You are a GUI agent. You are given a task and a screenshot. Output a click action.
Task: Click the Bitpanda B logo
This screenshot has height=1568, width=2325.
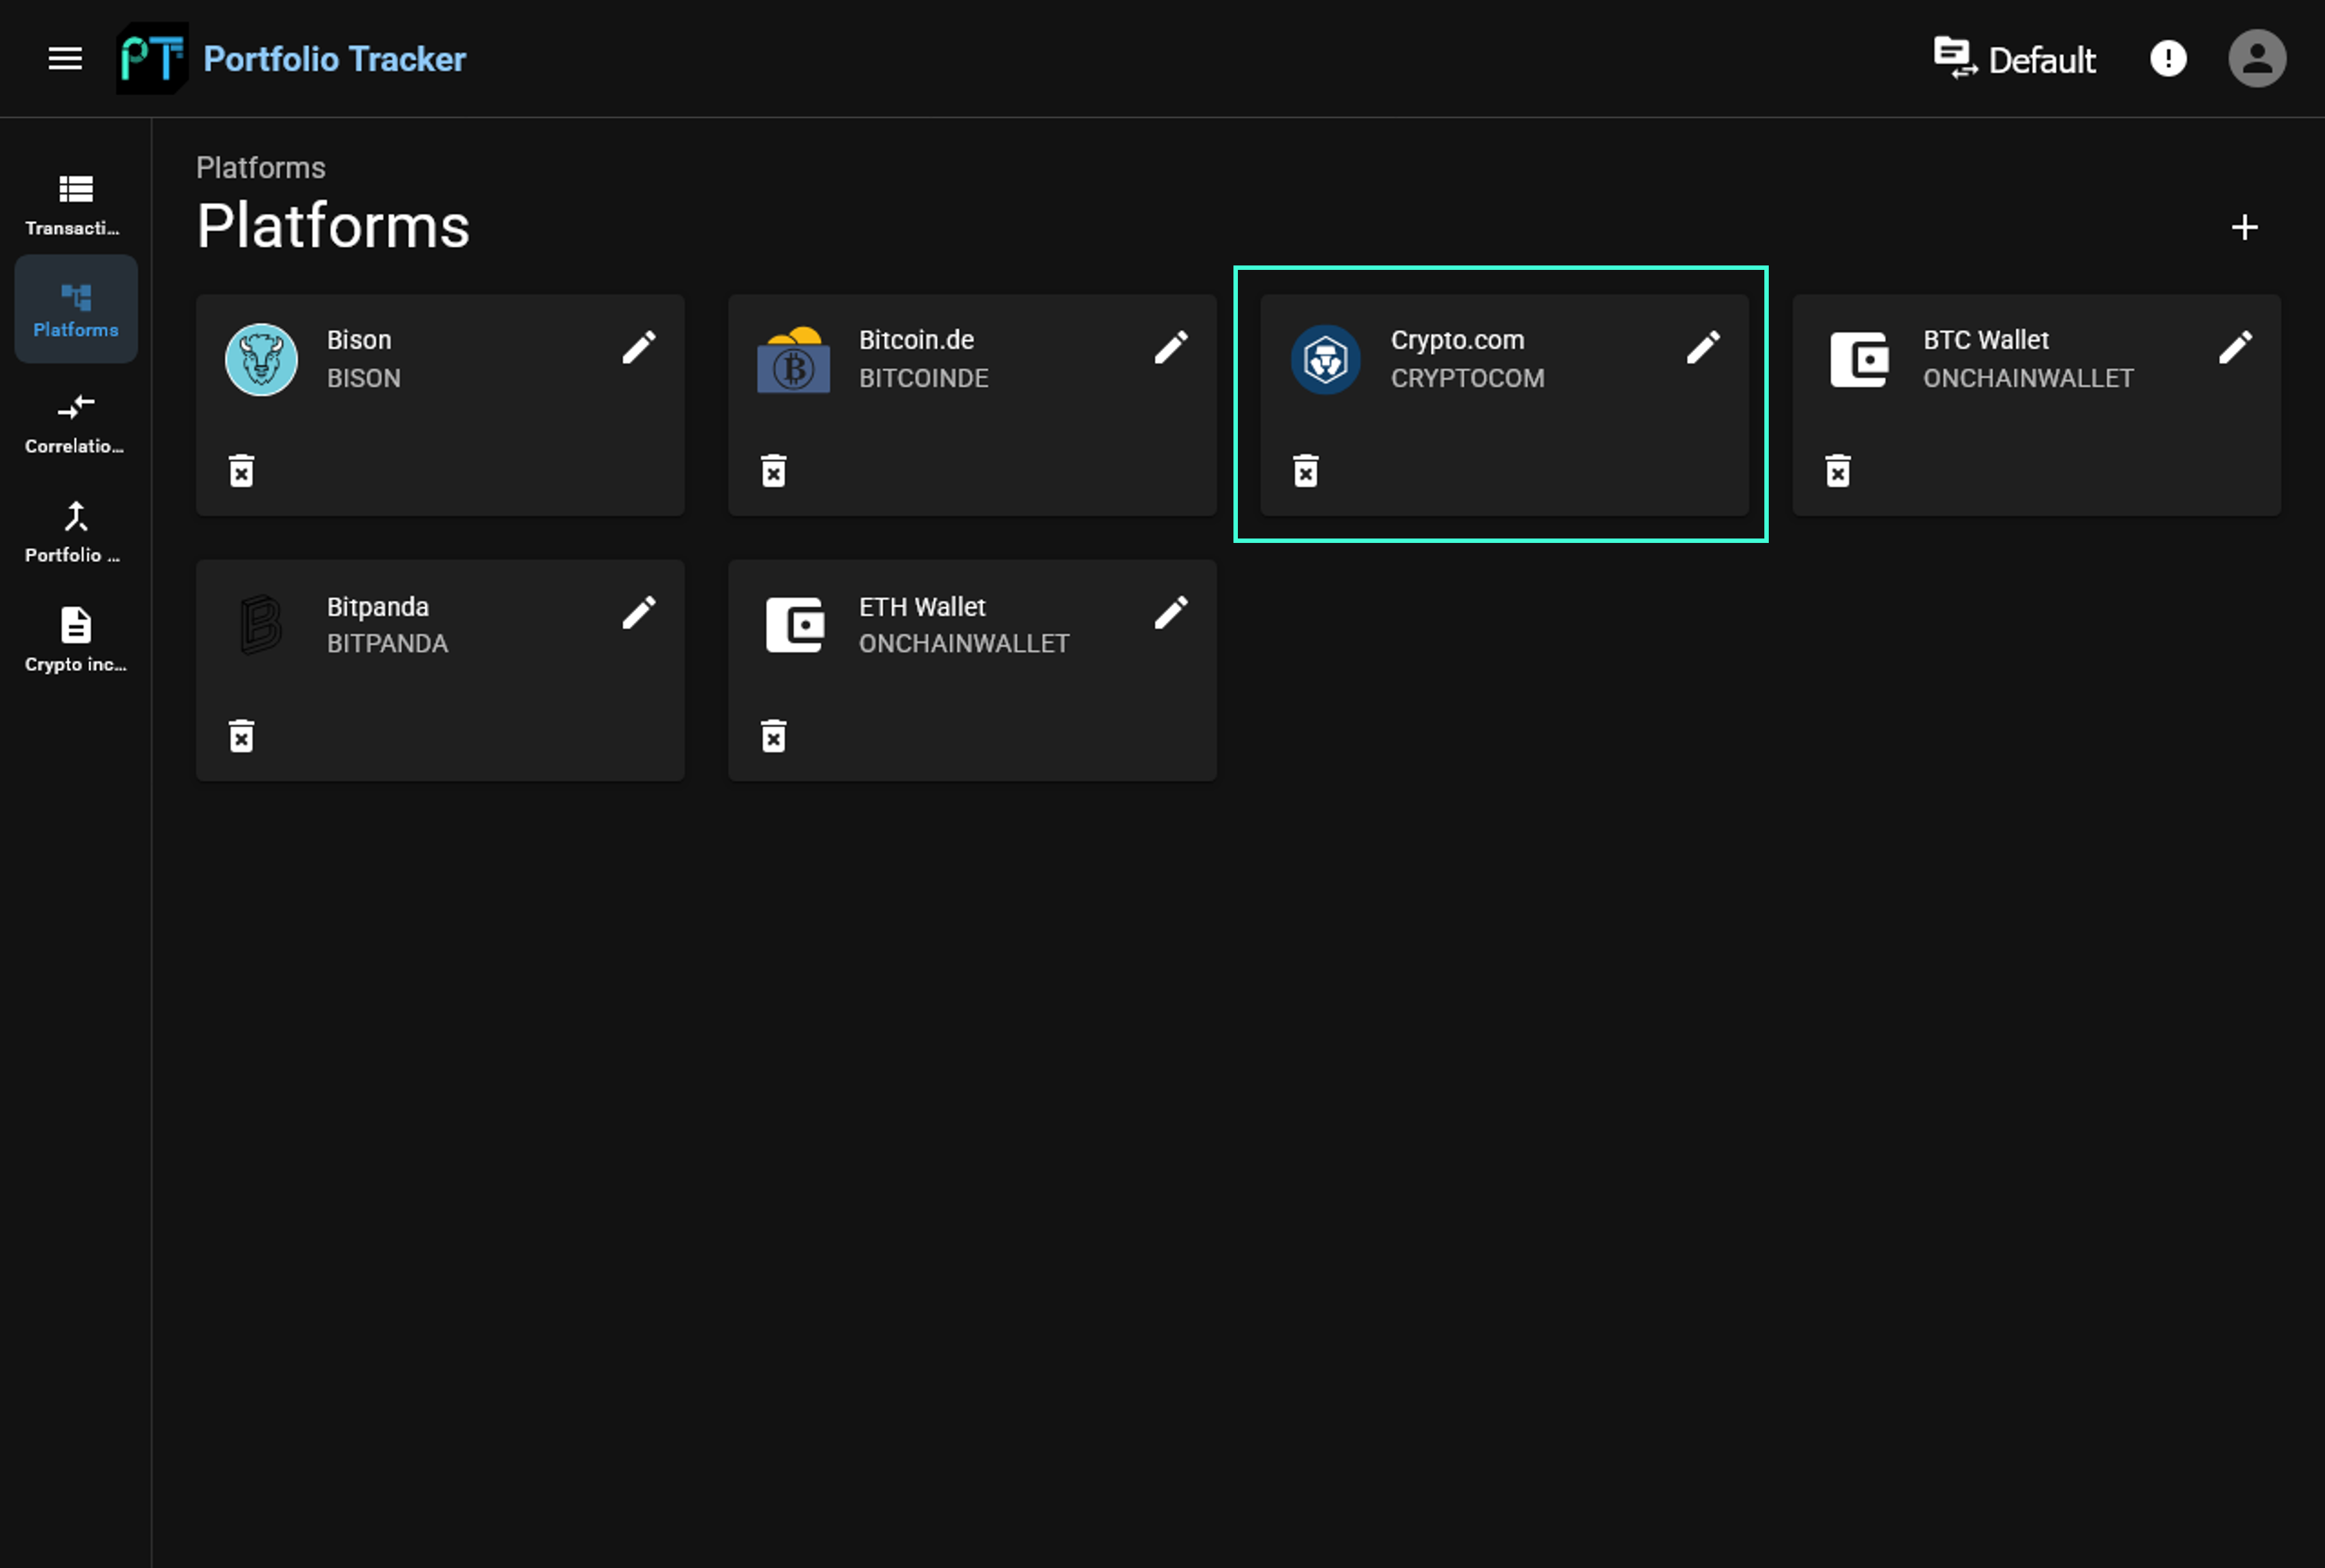pyautogui.click(x=261, y=625)
